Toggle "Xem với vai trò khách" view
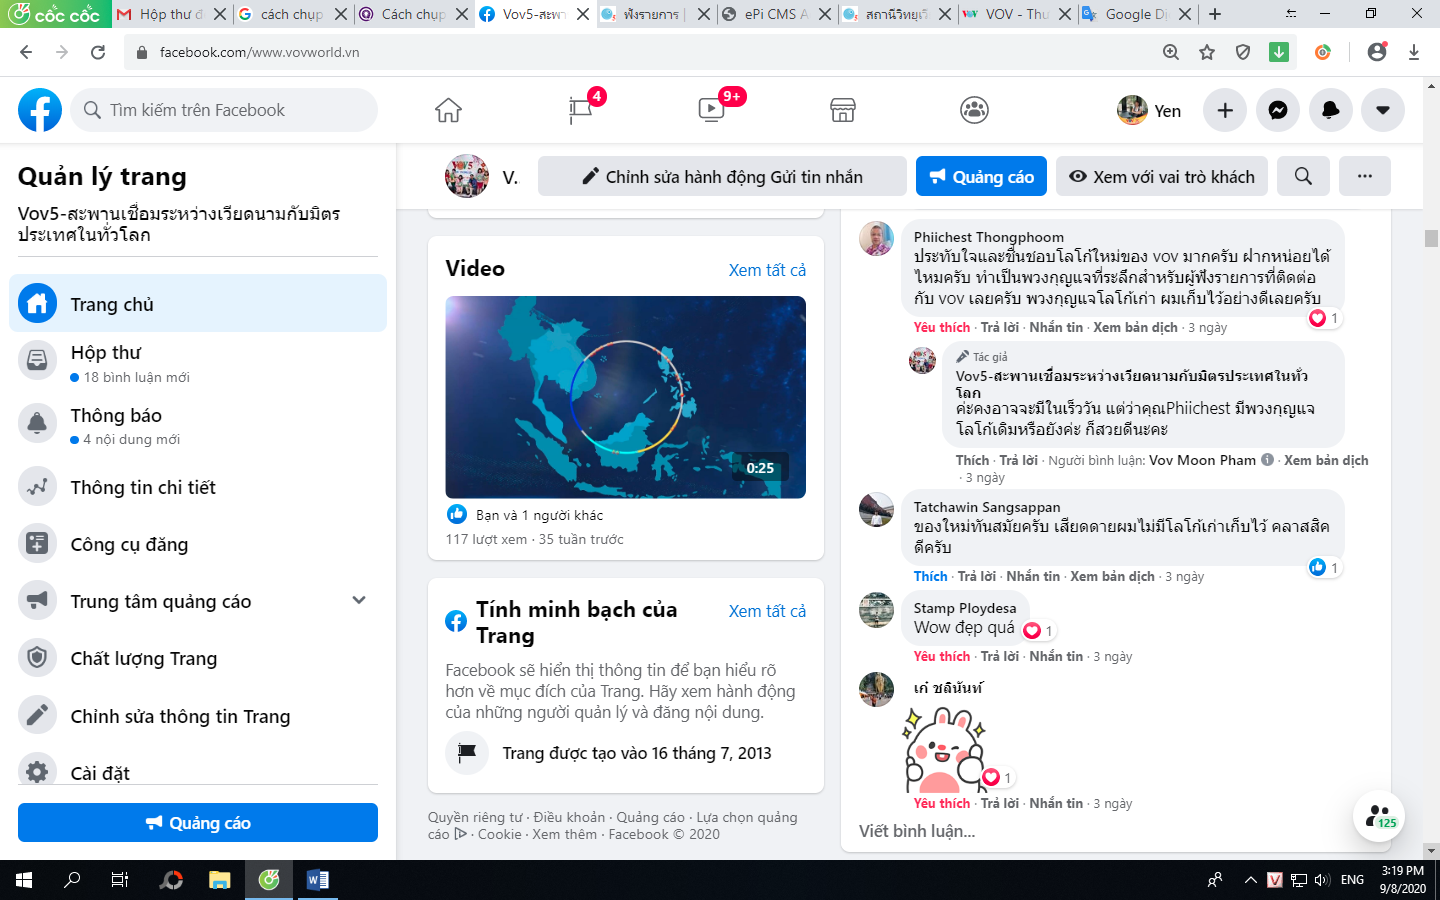The height and width of the screenshot is (900, 1440). [x=1162, y=176]
